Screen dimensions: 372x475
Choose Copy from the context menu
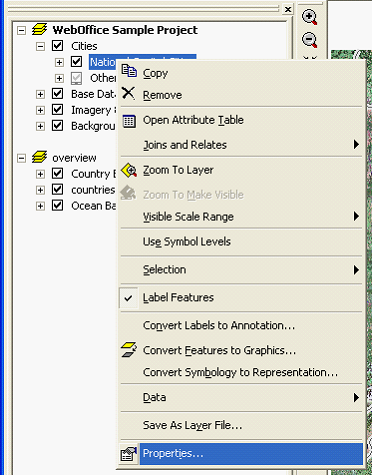pos(241,73)
